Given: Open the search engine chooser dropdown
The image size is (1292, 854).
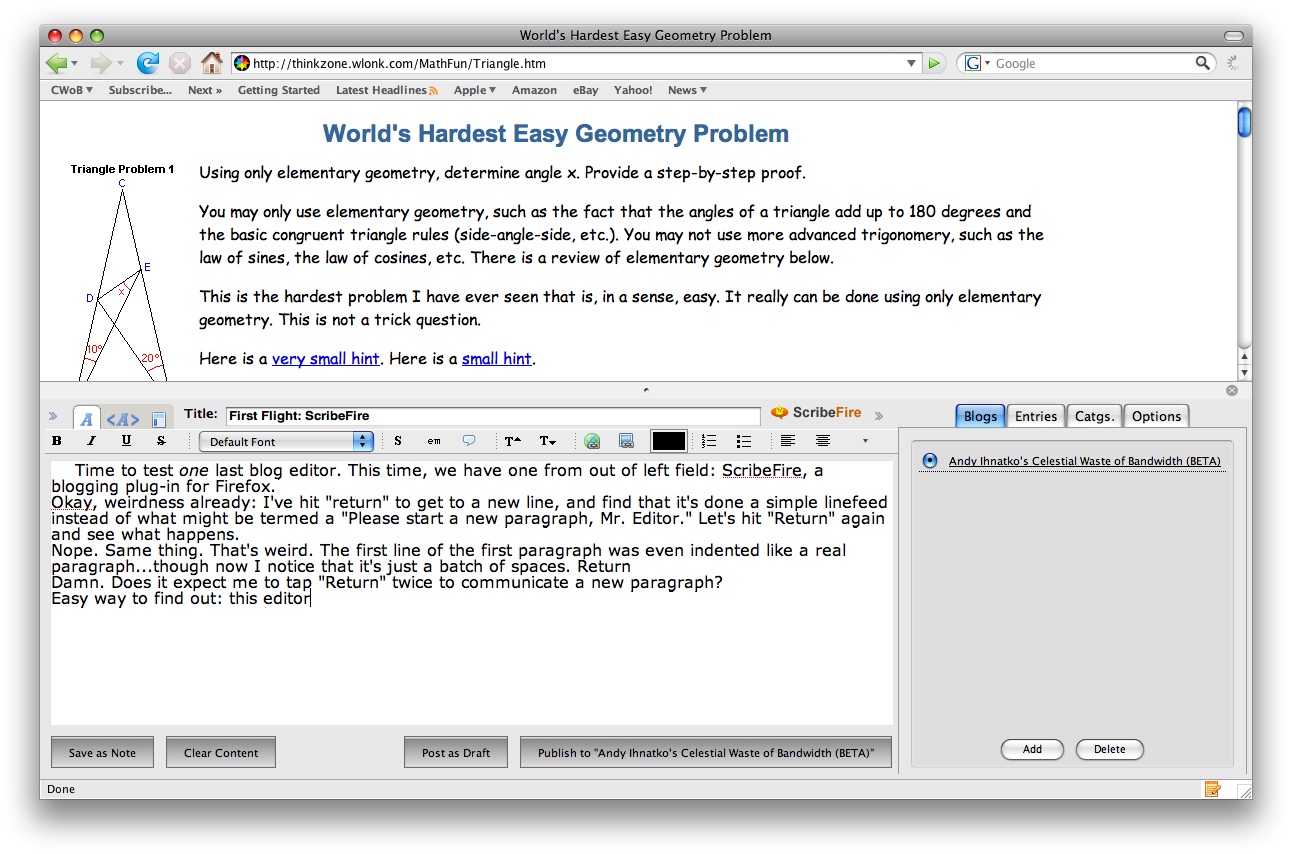Looking at the screenshot, I should point(987,63).
